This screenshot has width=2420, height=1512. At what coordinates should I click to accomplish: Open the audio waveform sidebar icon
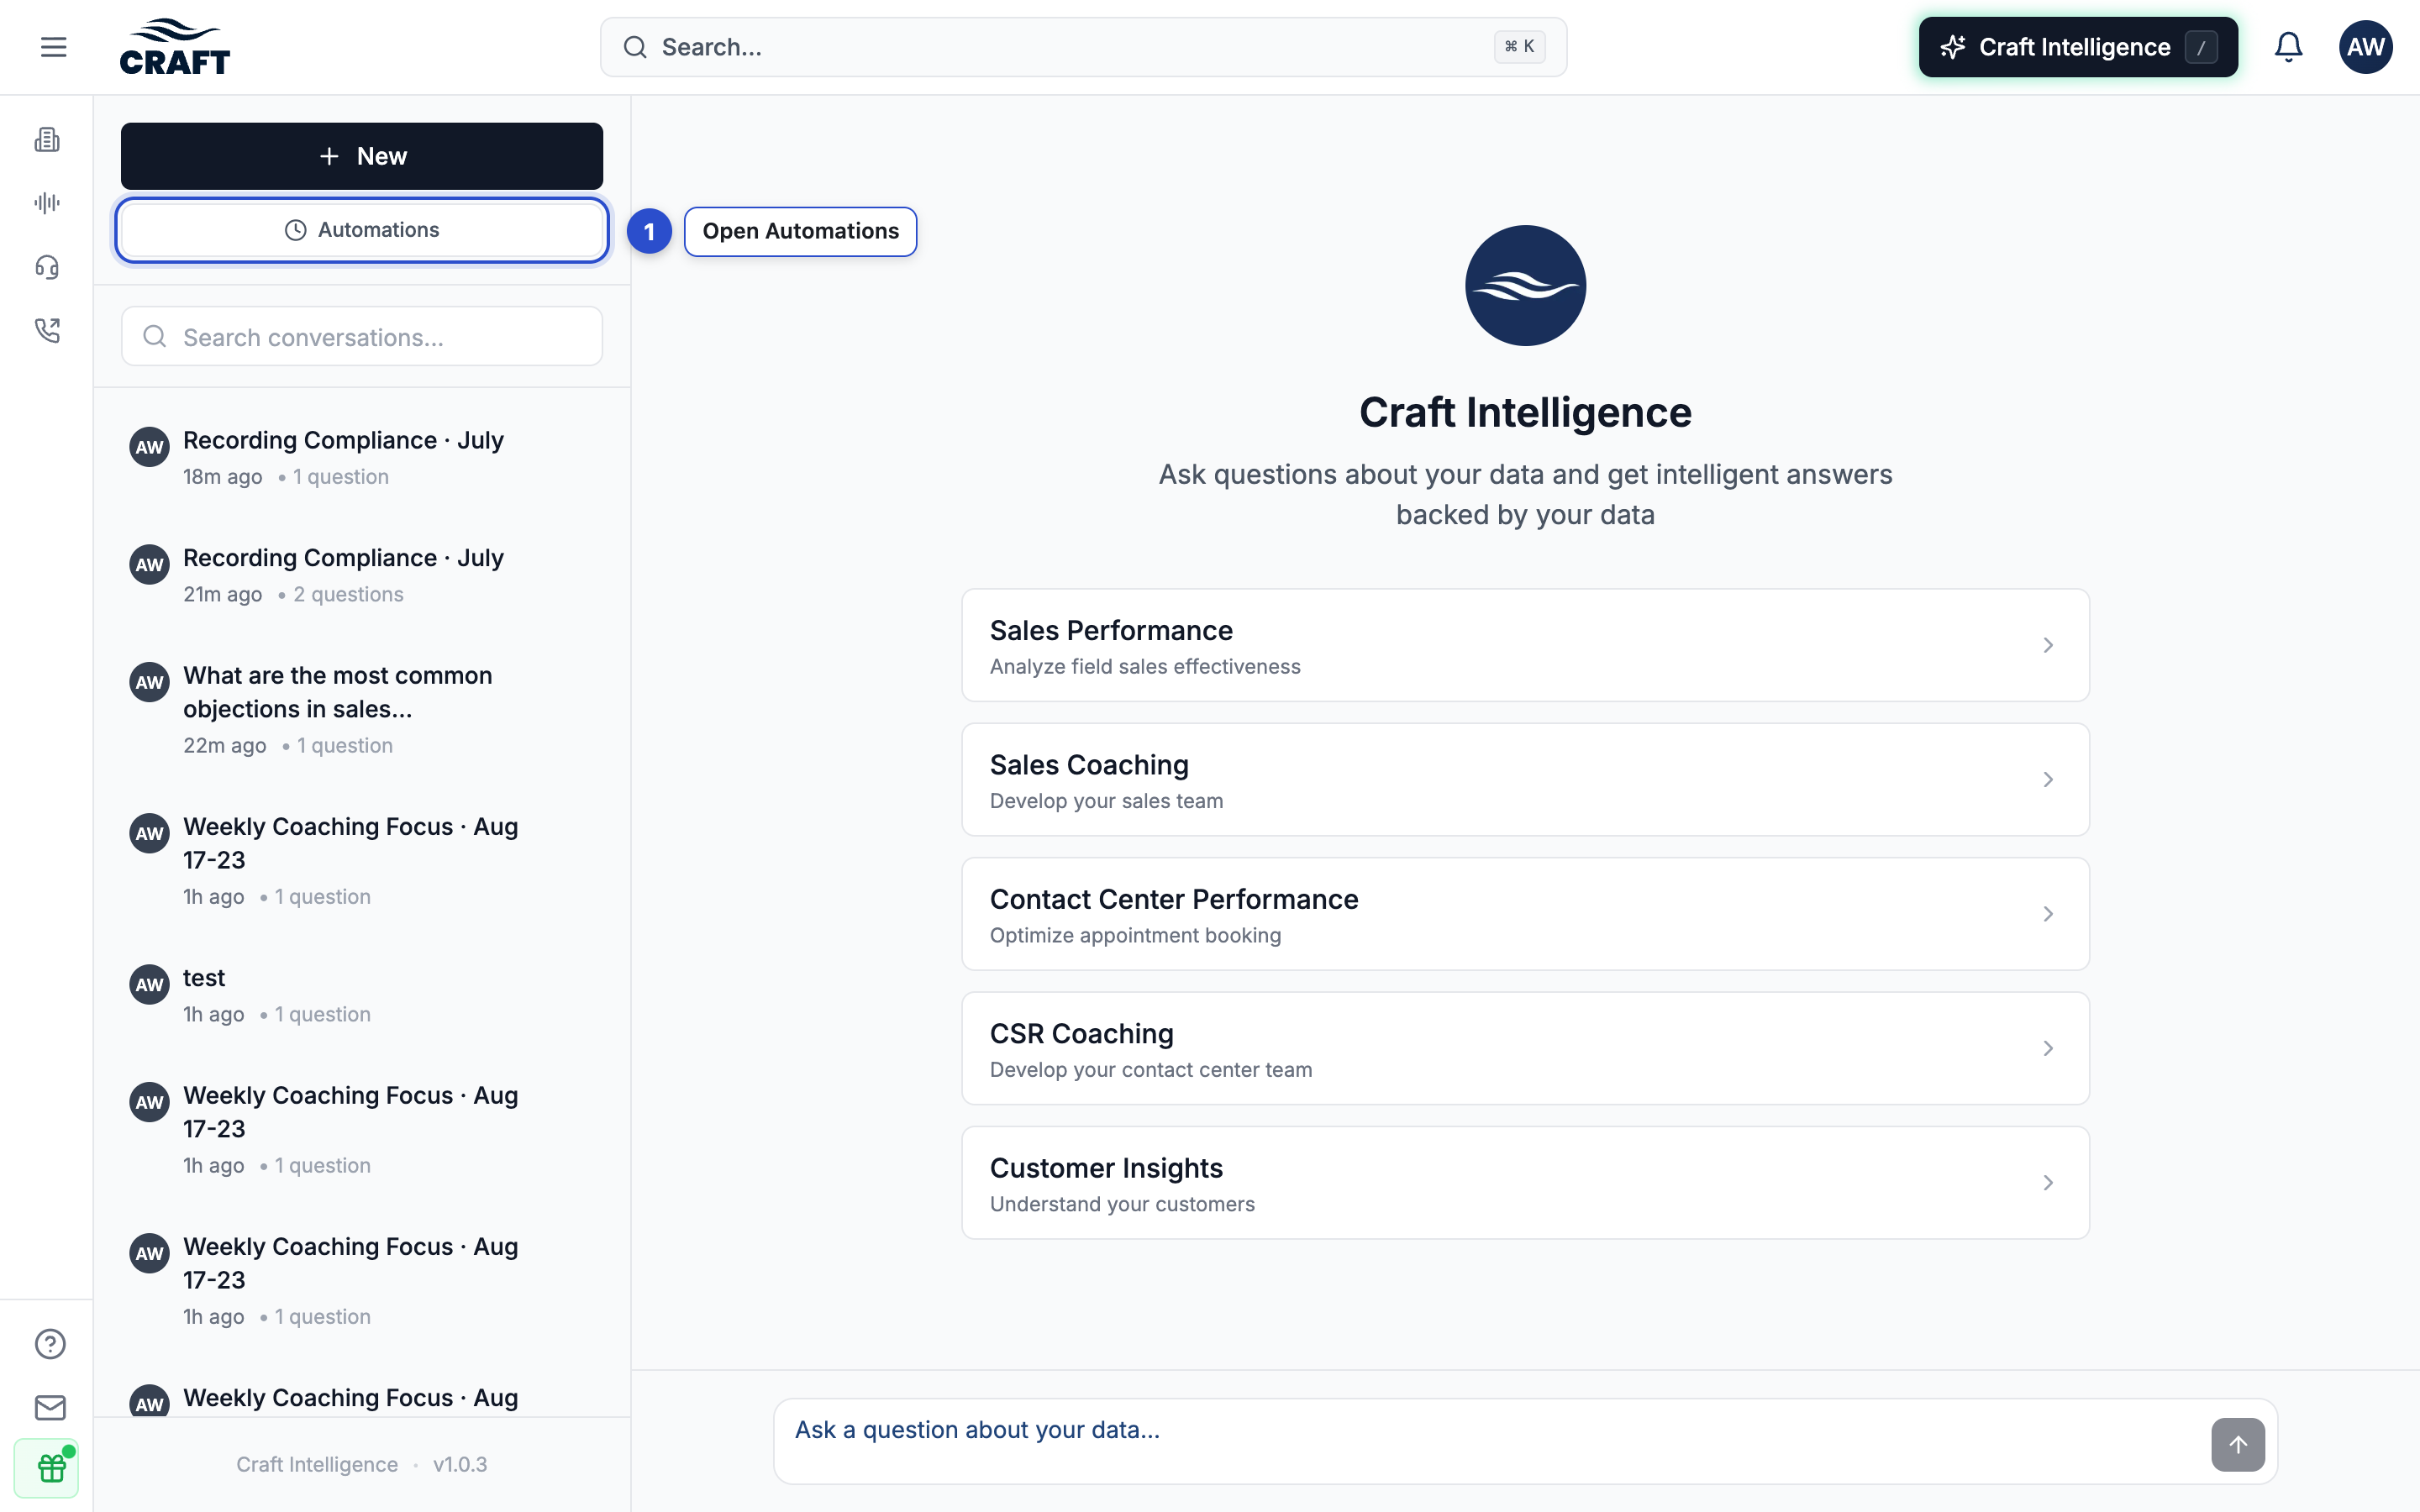47,203
